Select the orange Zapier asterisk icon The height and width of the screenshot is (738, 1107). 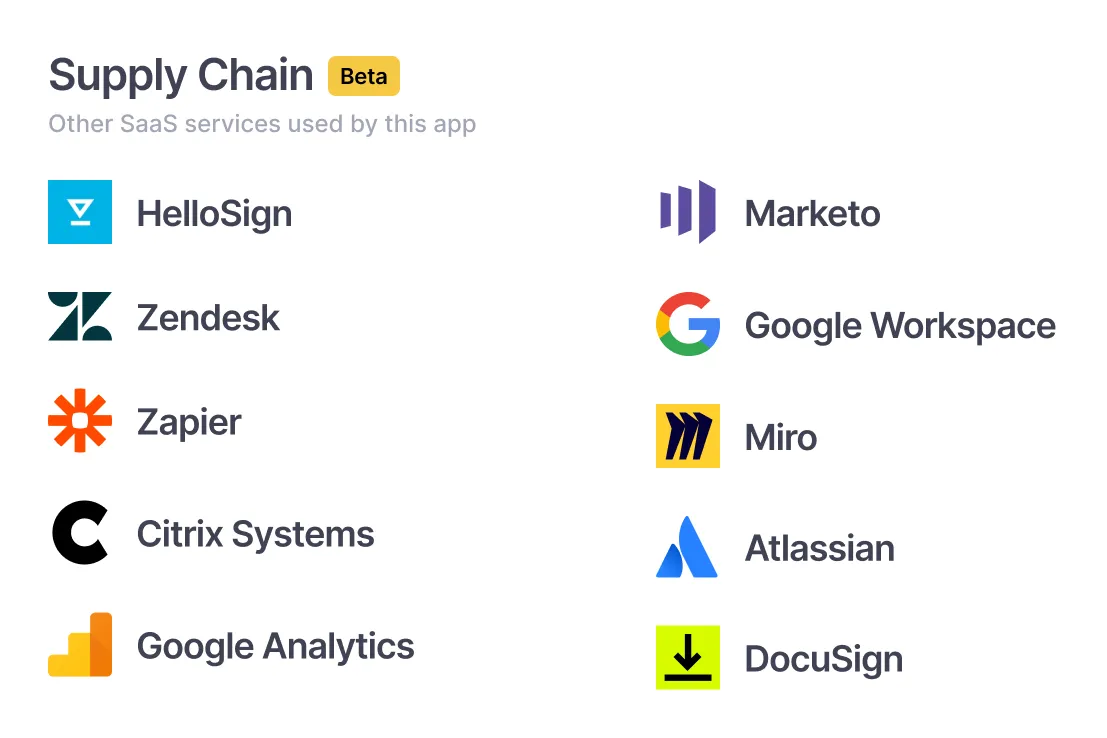coord(80,421)
